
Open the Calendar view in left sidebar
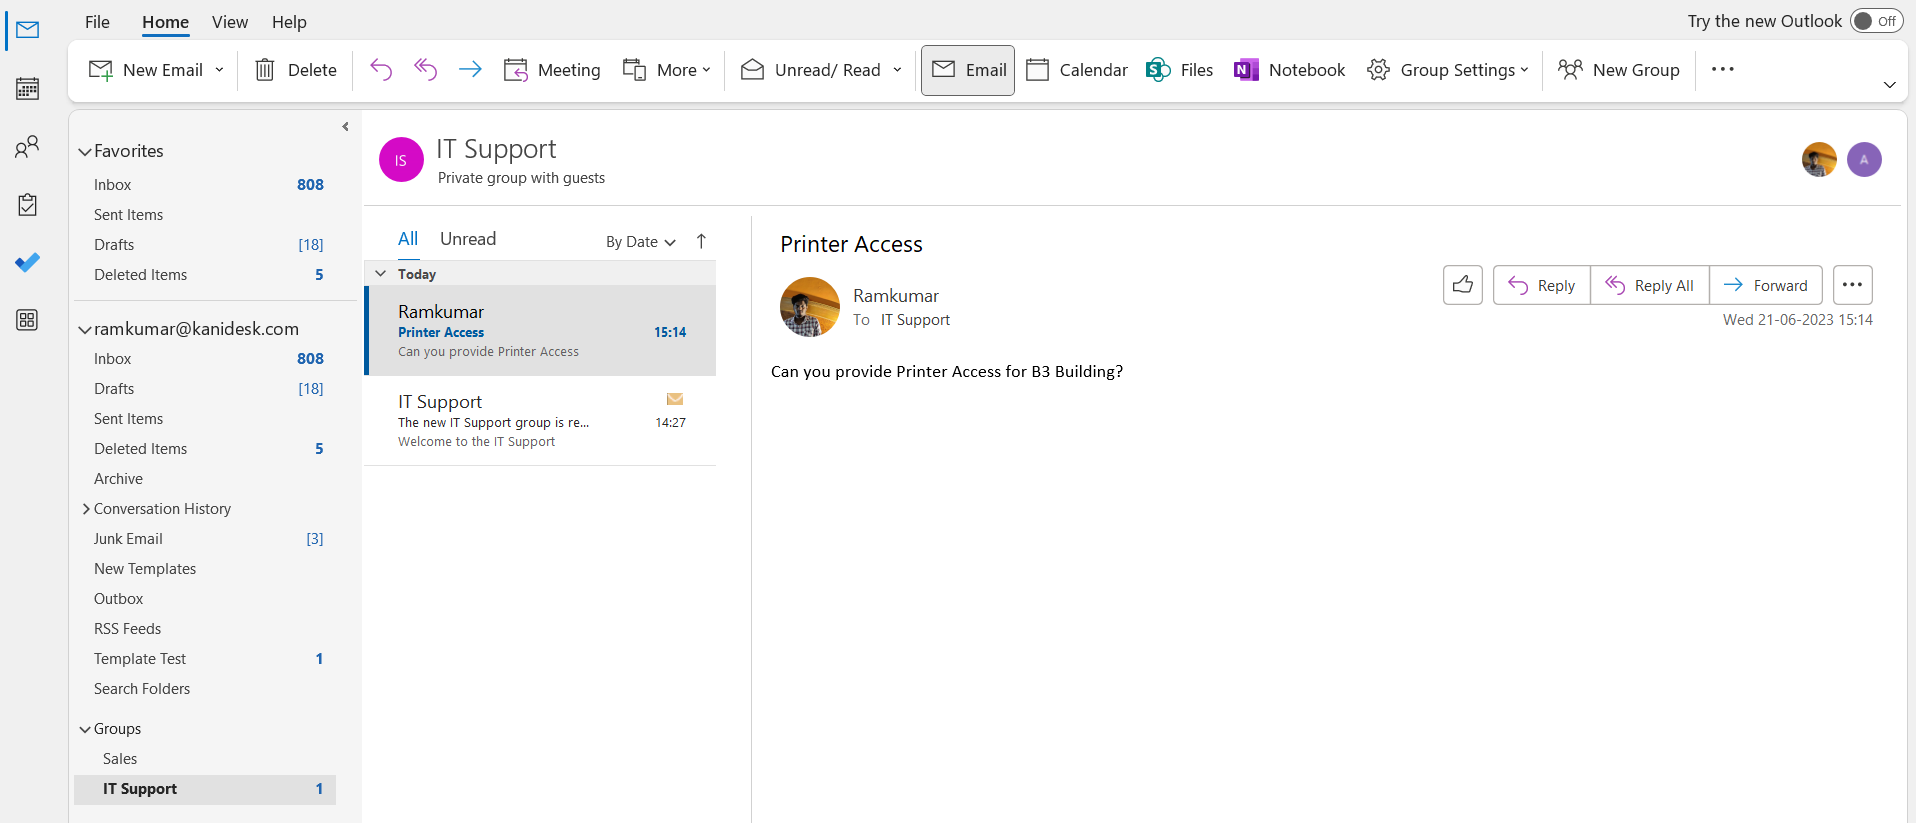pyautogui.click(x=28, y=89)
